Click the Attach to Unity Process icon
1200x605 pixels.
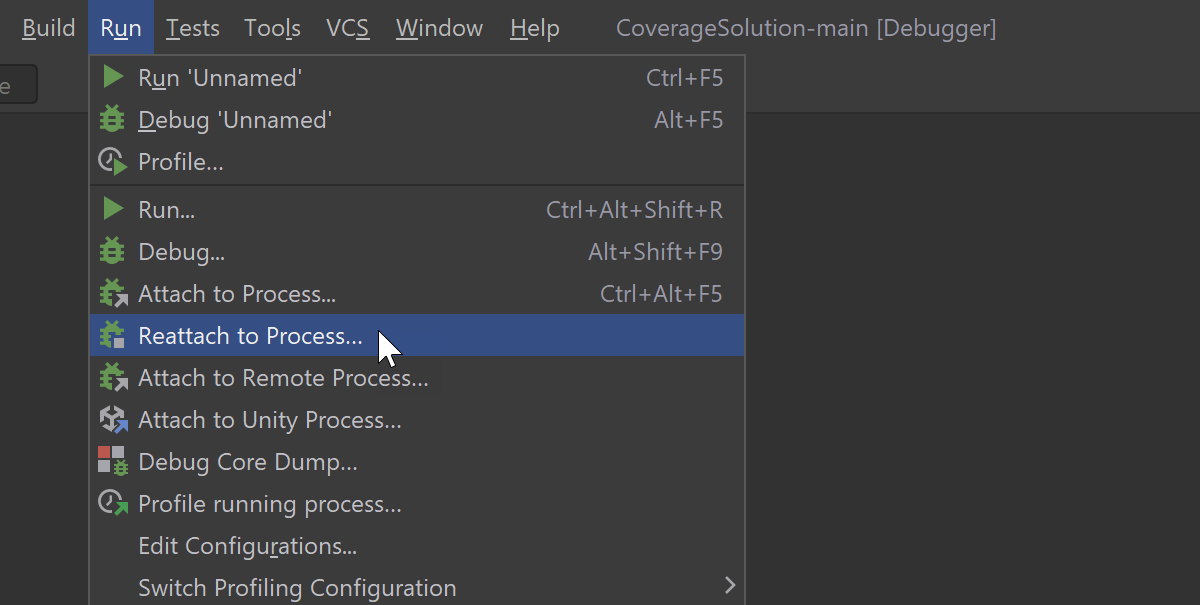113,420
